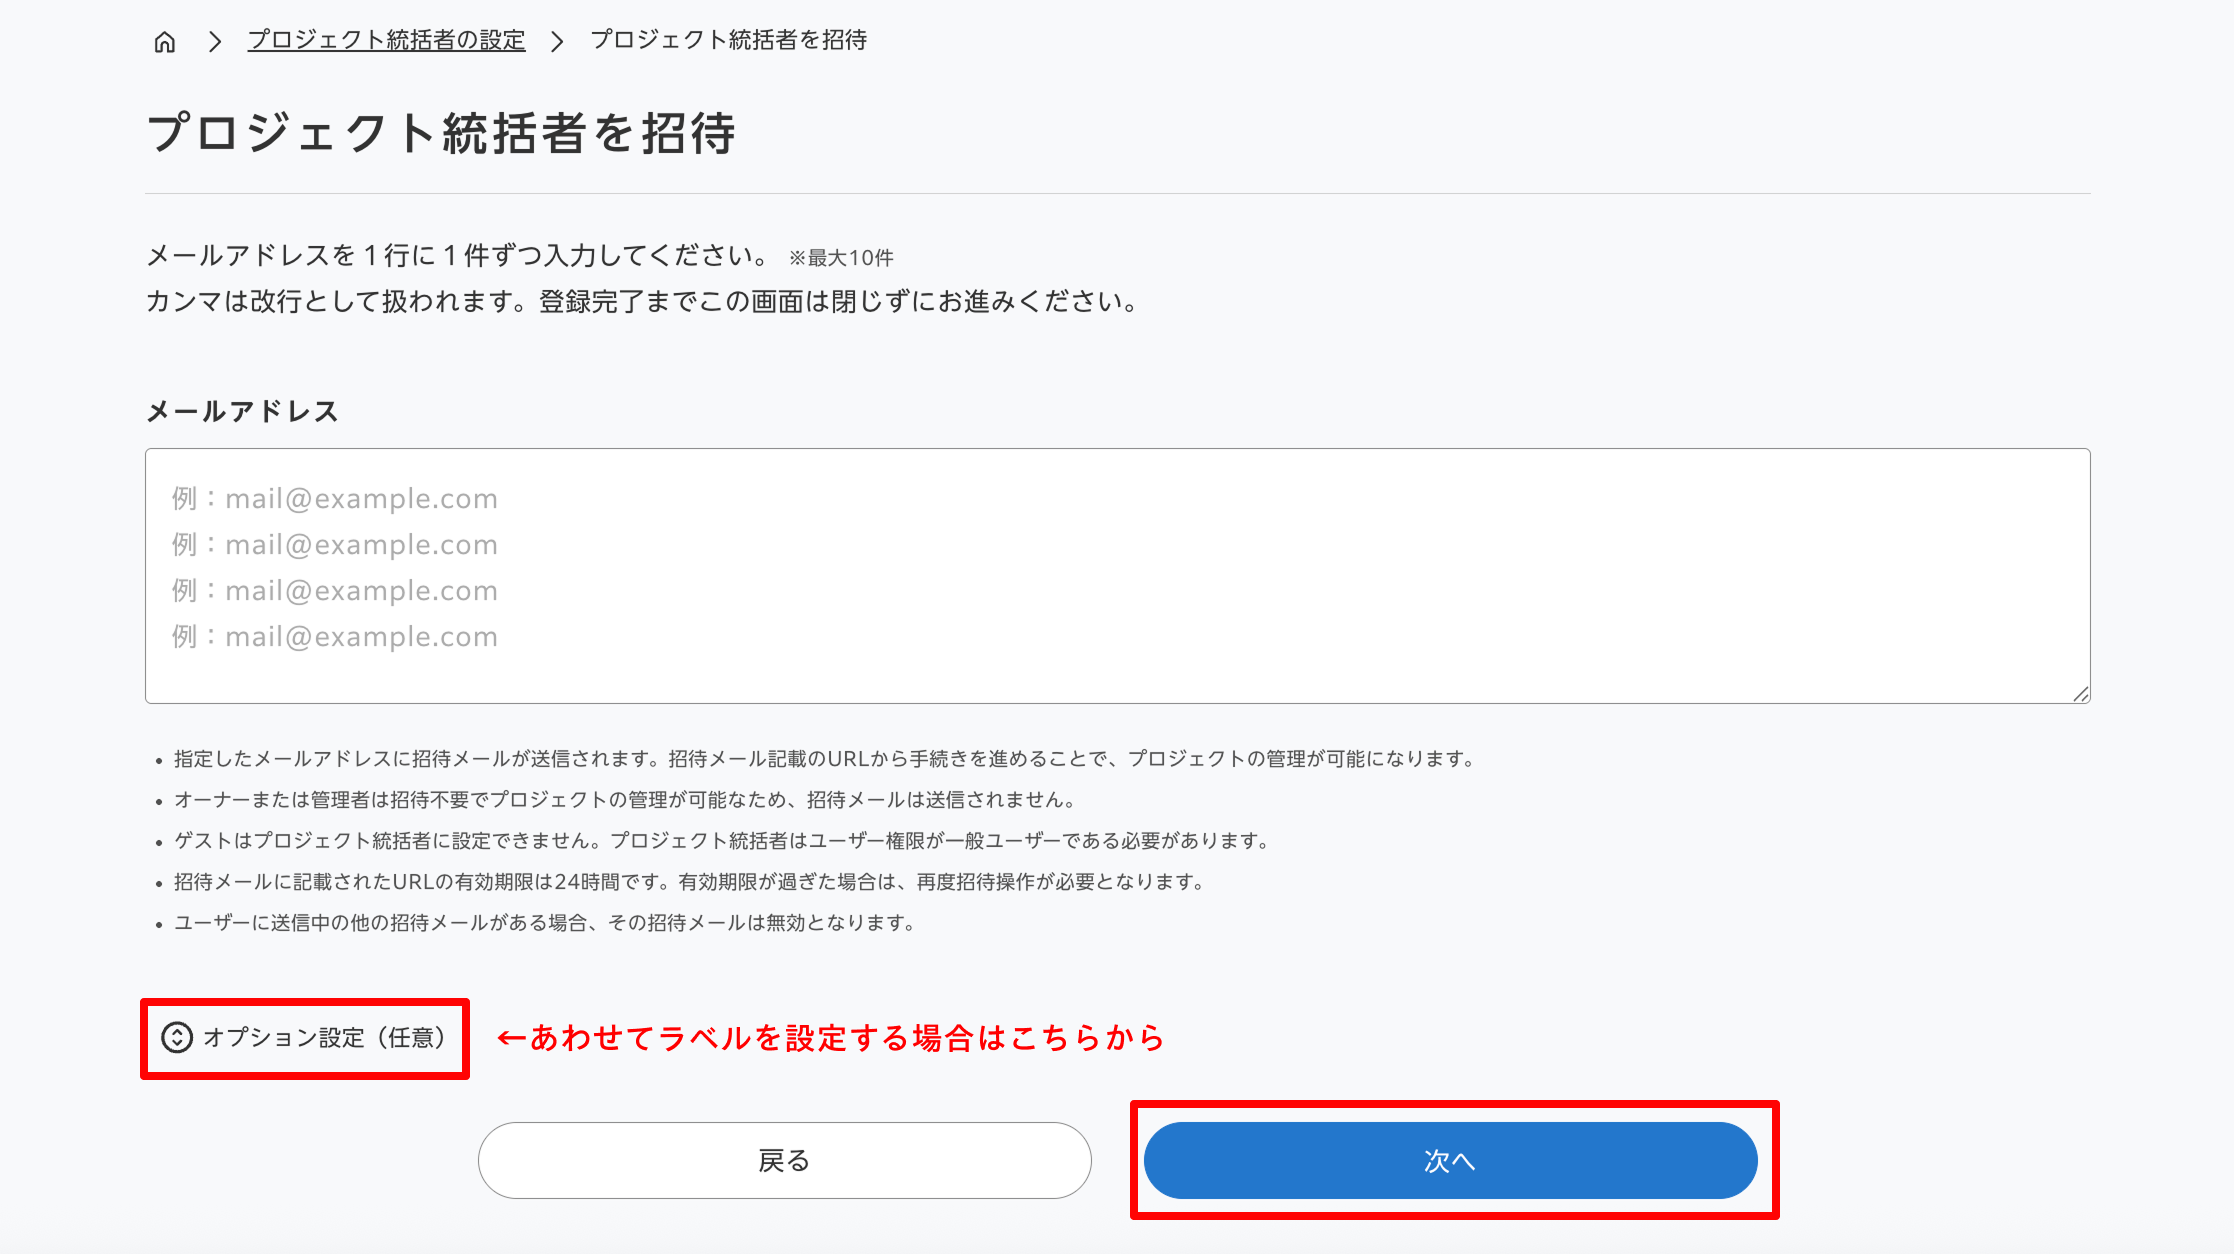Click the メールアドレス field label
The height and width of the screenshot is (1254, 2234).
pos(243,412)
